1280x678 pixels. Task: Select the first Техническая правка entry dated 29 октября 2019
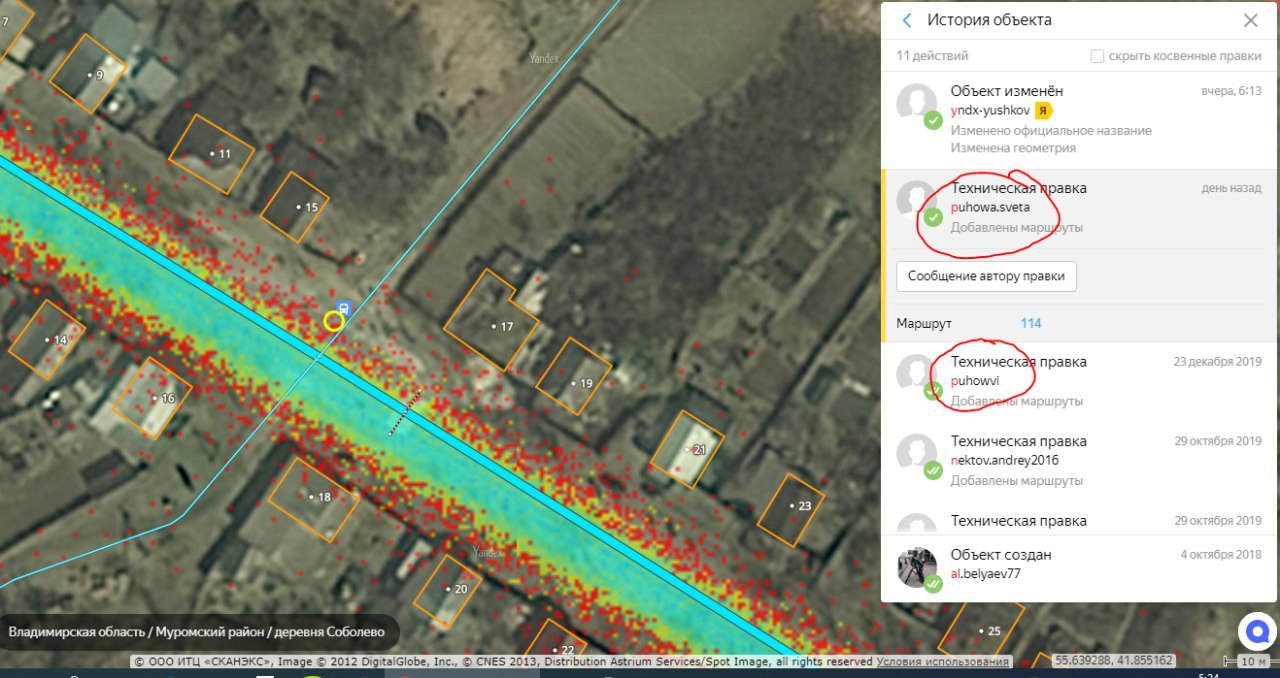click(x=1079, y=460)
